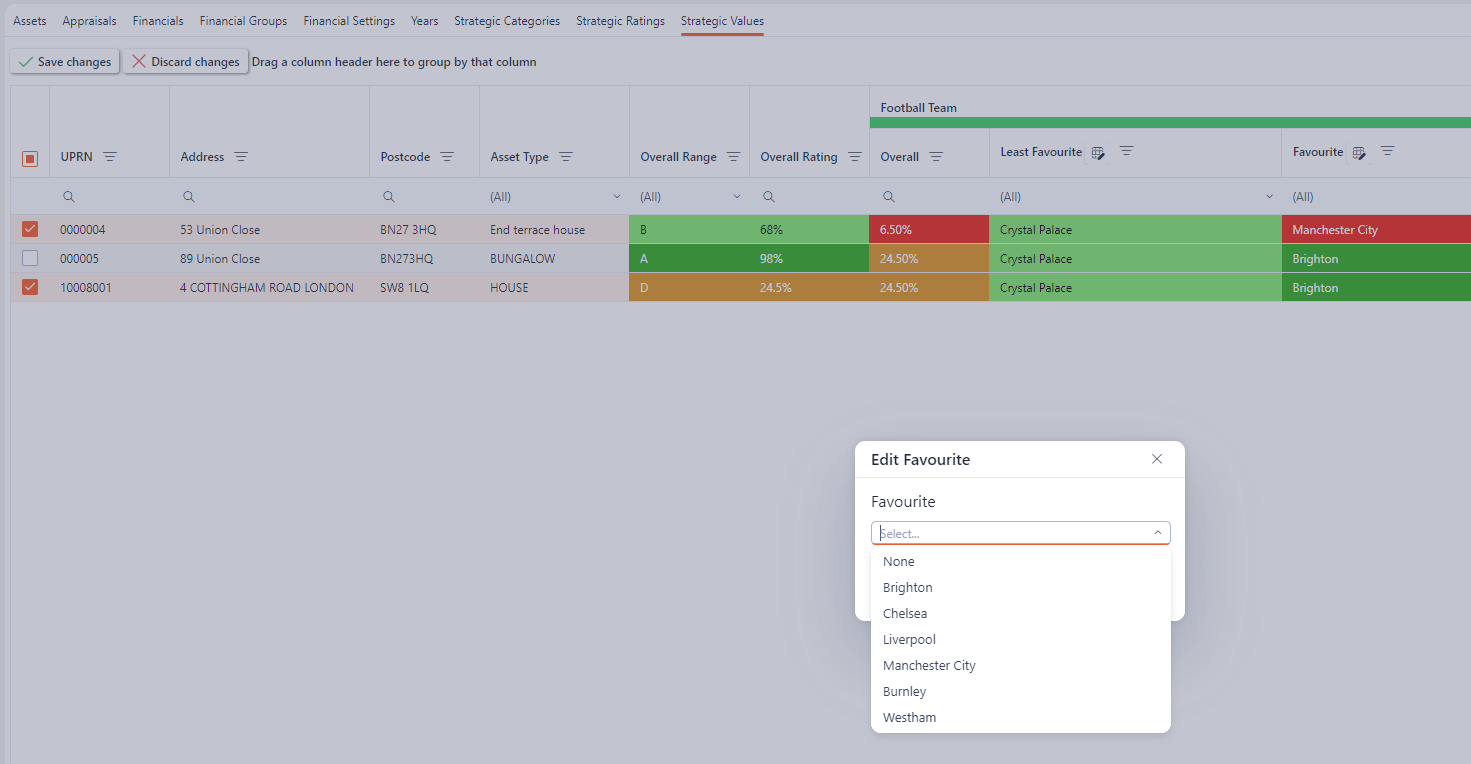
Task: Uncheck row 10008001 checkbox
Action: click(30, 287)
